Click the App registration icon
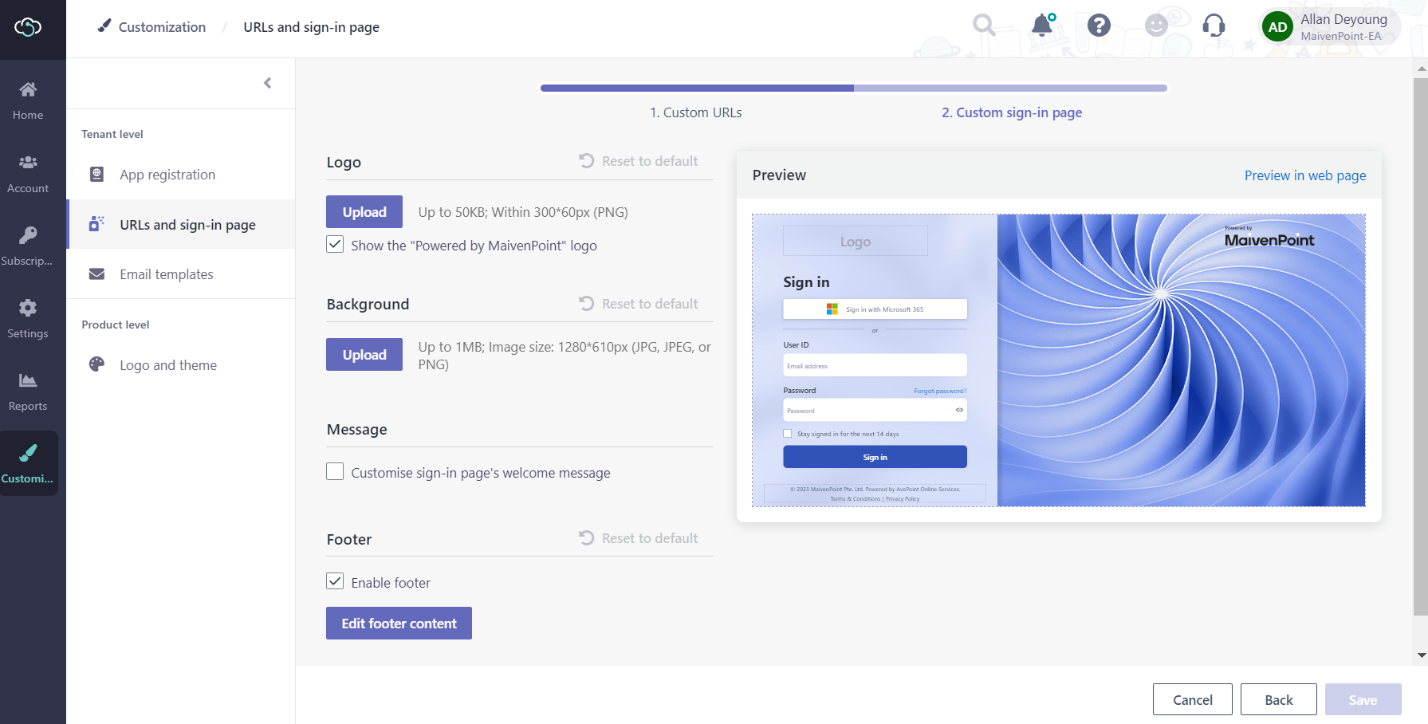The width and height of the screenshot is (1428, 724). pos(96,174)
